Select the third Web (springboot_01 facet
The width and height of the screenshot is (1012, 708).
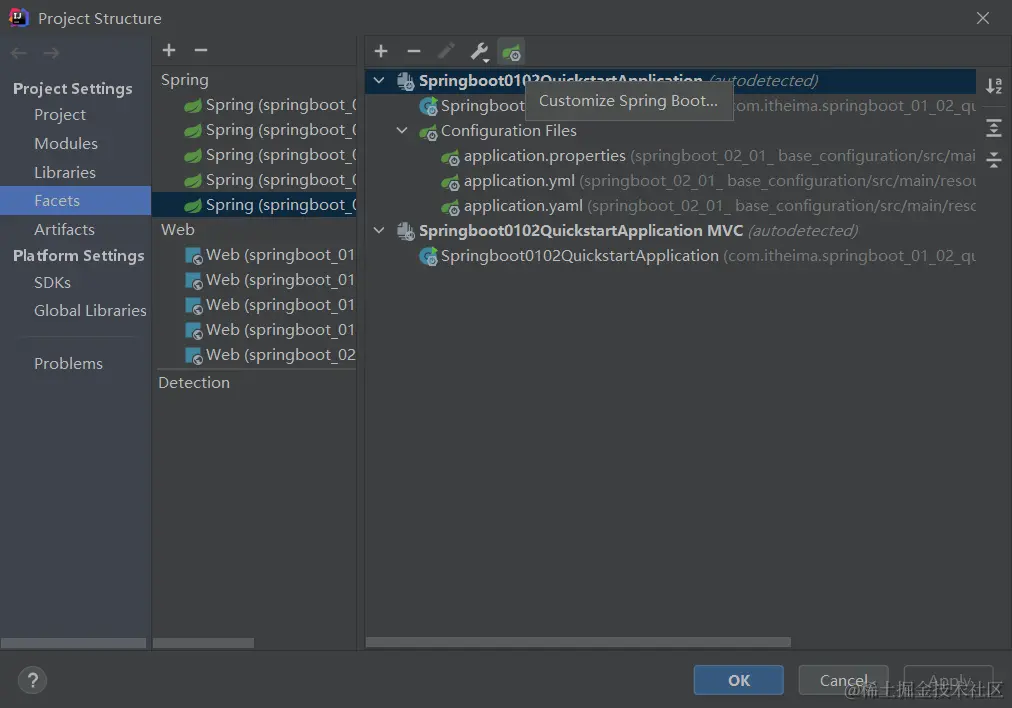pyautogui.click(x=254, y=305)
